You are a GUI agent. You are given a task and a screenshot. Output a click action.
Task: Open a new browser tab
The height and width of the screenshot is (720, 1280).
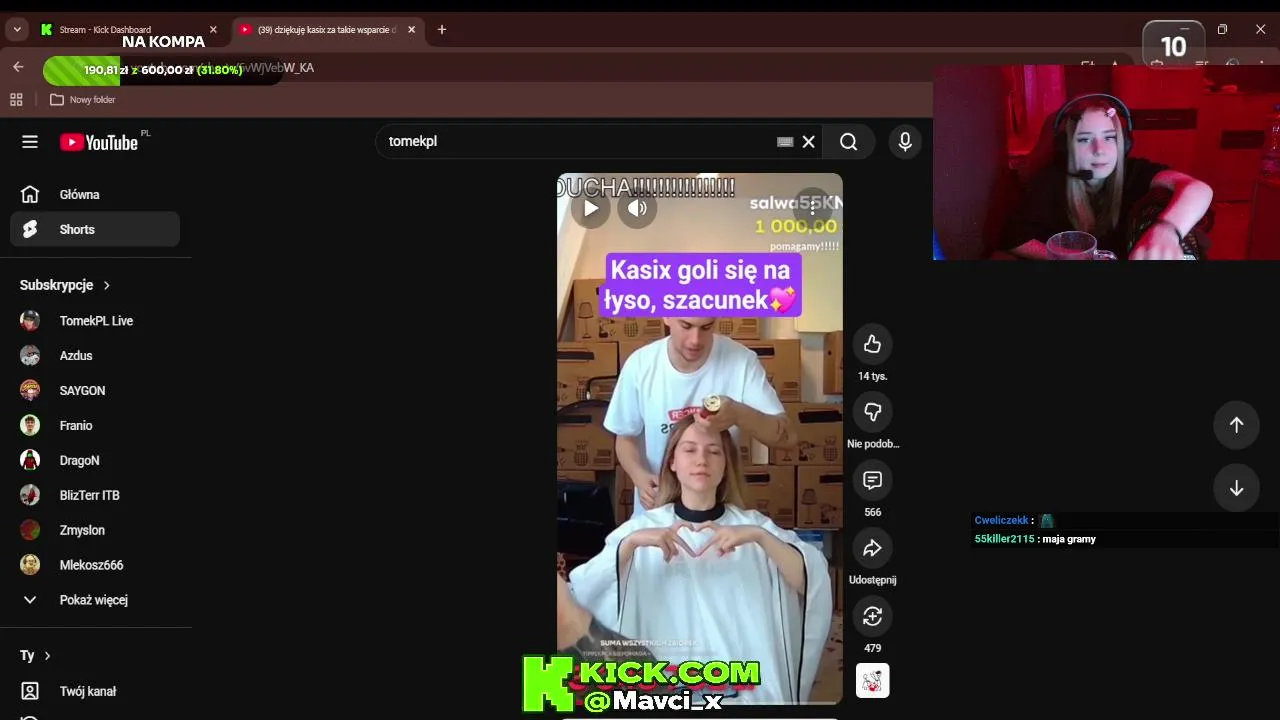(442, 30)
